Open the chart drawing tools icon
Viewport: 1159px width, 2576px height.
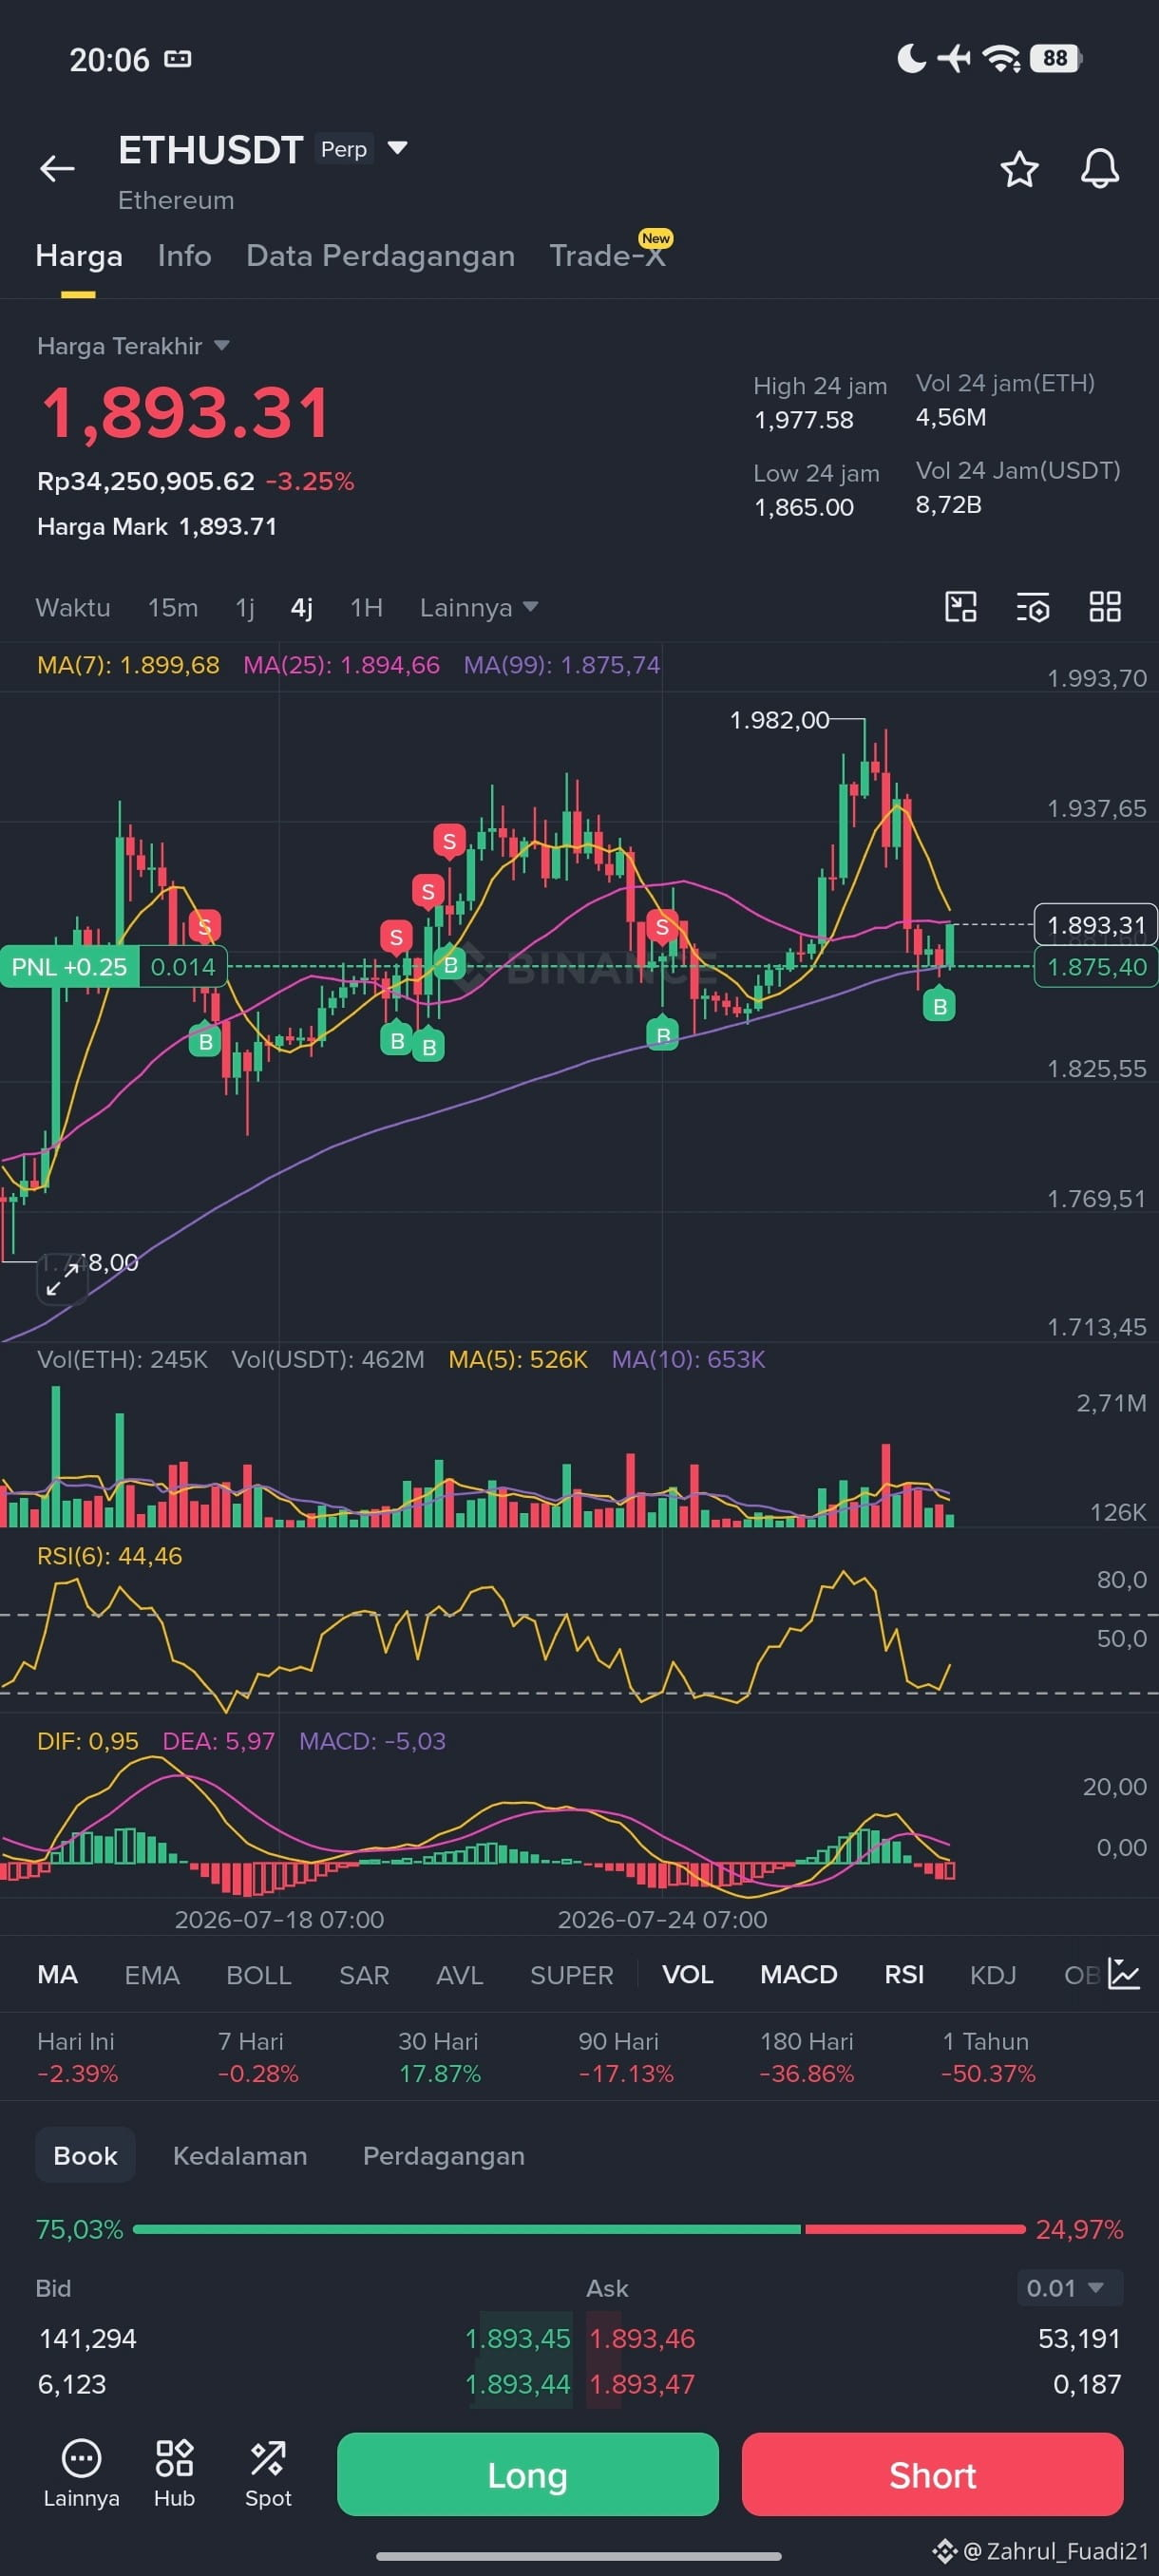tap(960, 607)
